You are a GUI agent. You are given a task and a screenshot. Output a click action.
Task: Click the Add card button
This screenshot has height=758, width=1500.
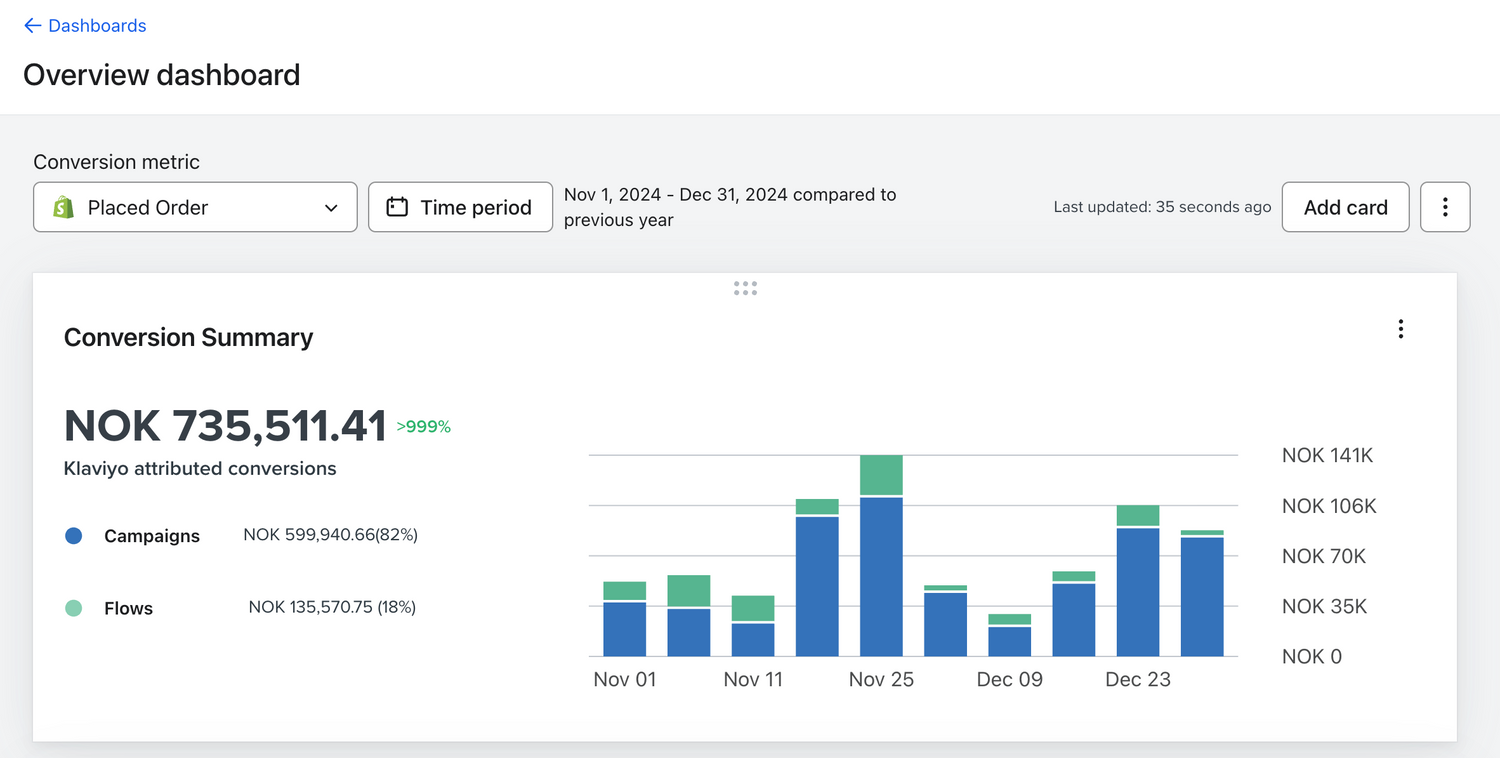coord(1345,207)
